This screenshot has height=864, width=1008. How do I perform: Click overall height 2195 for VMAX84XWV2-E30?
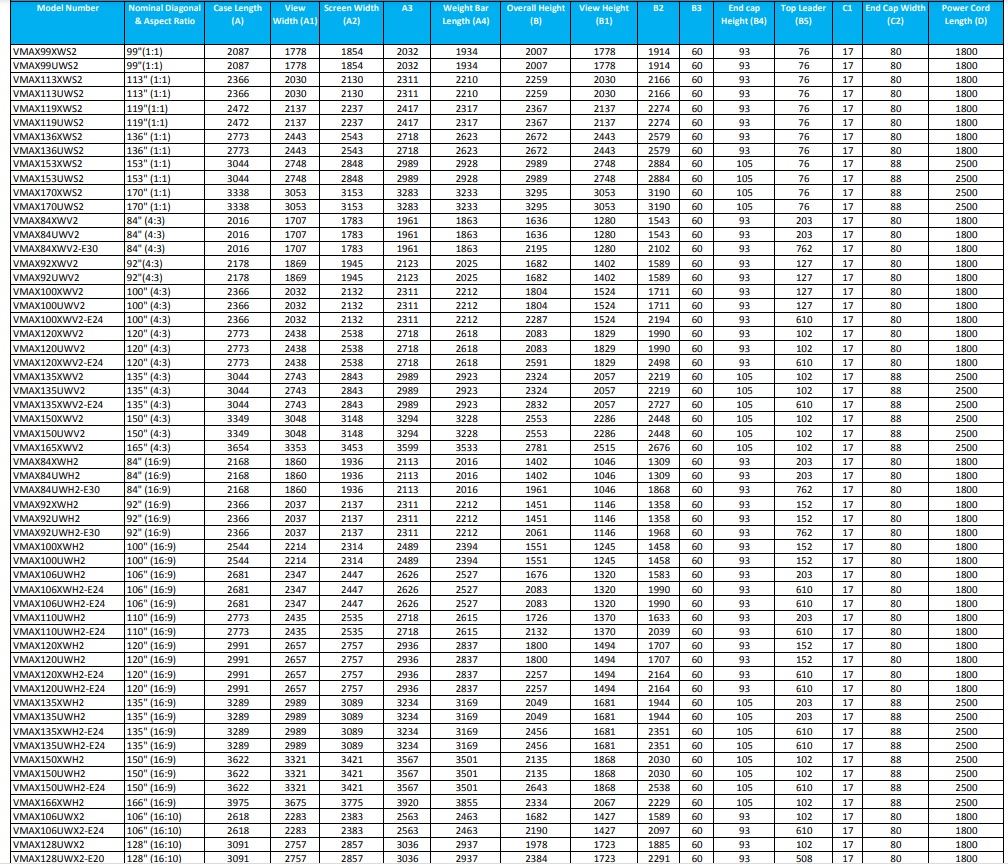pyautogui.click(x=536, y=249)
